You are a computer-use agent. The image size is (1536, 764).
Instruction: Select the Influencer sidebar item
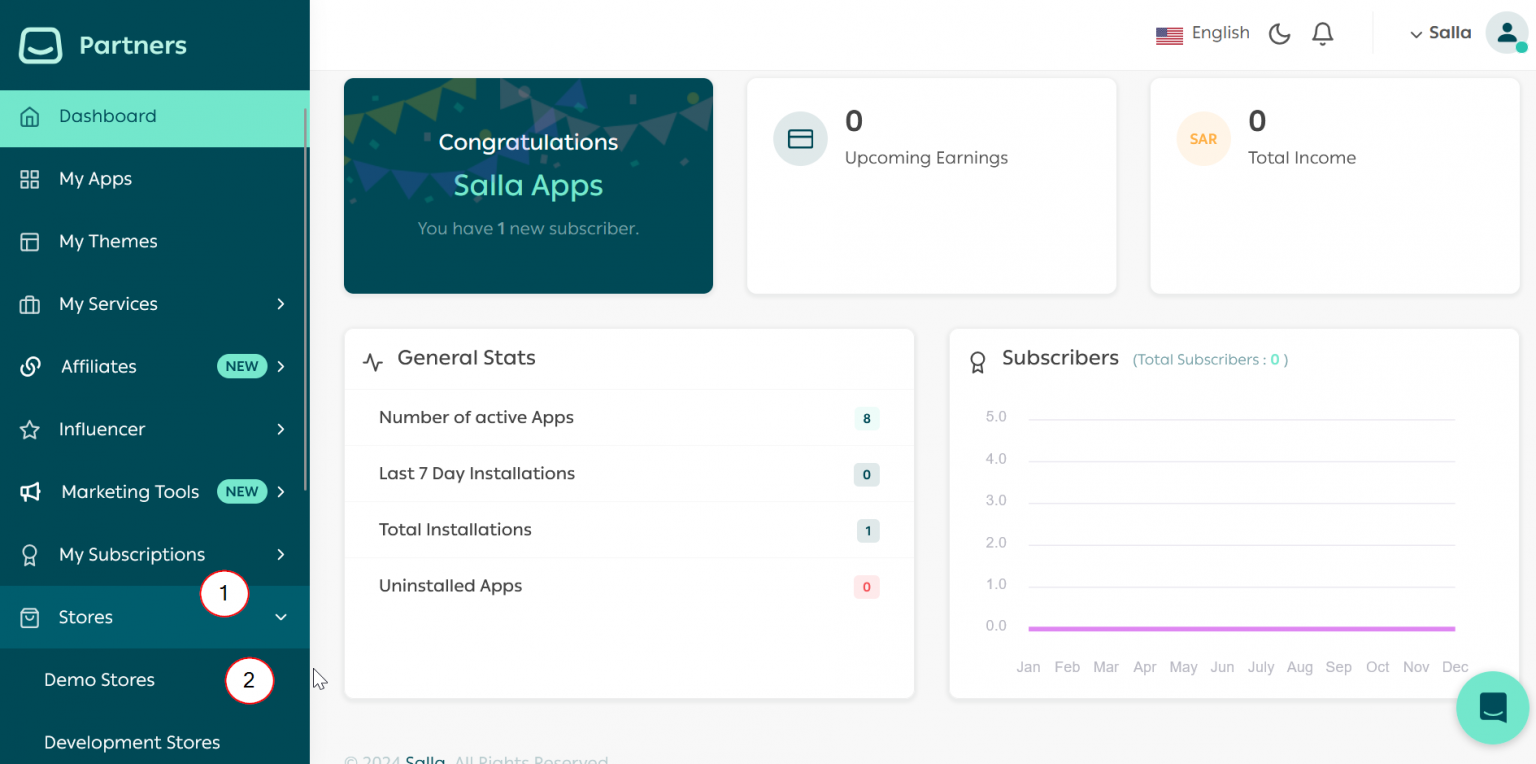(x=101, y=429)
